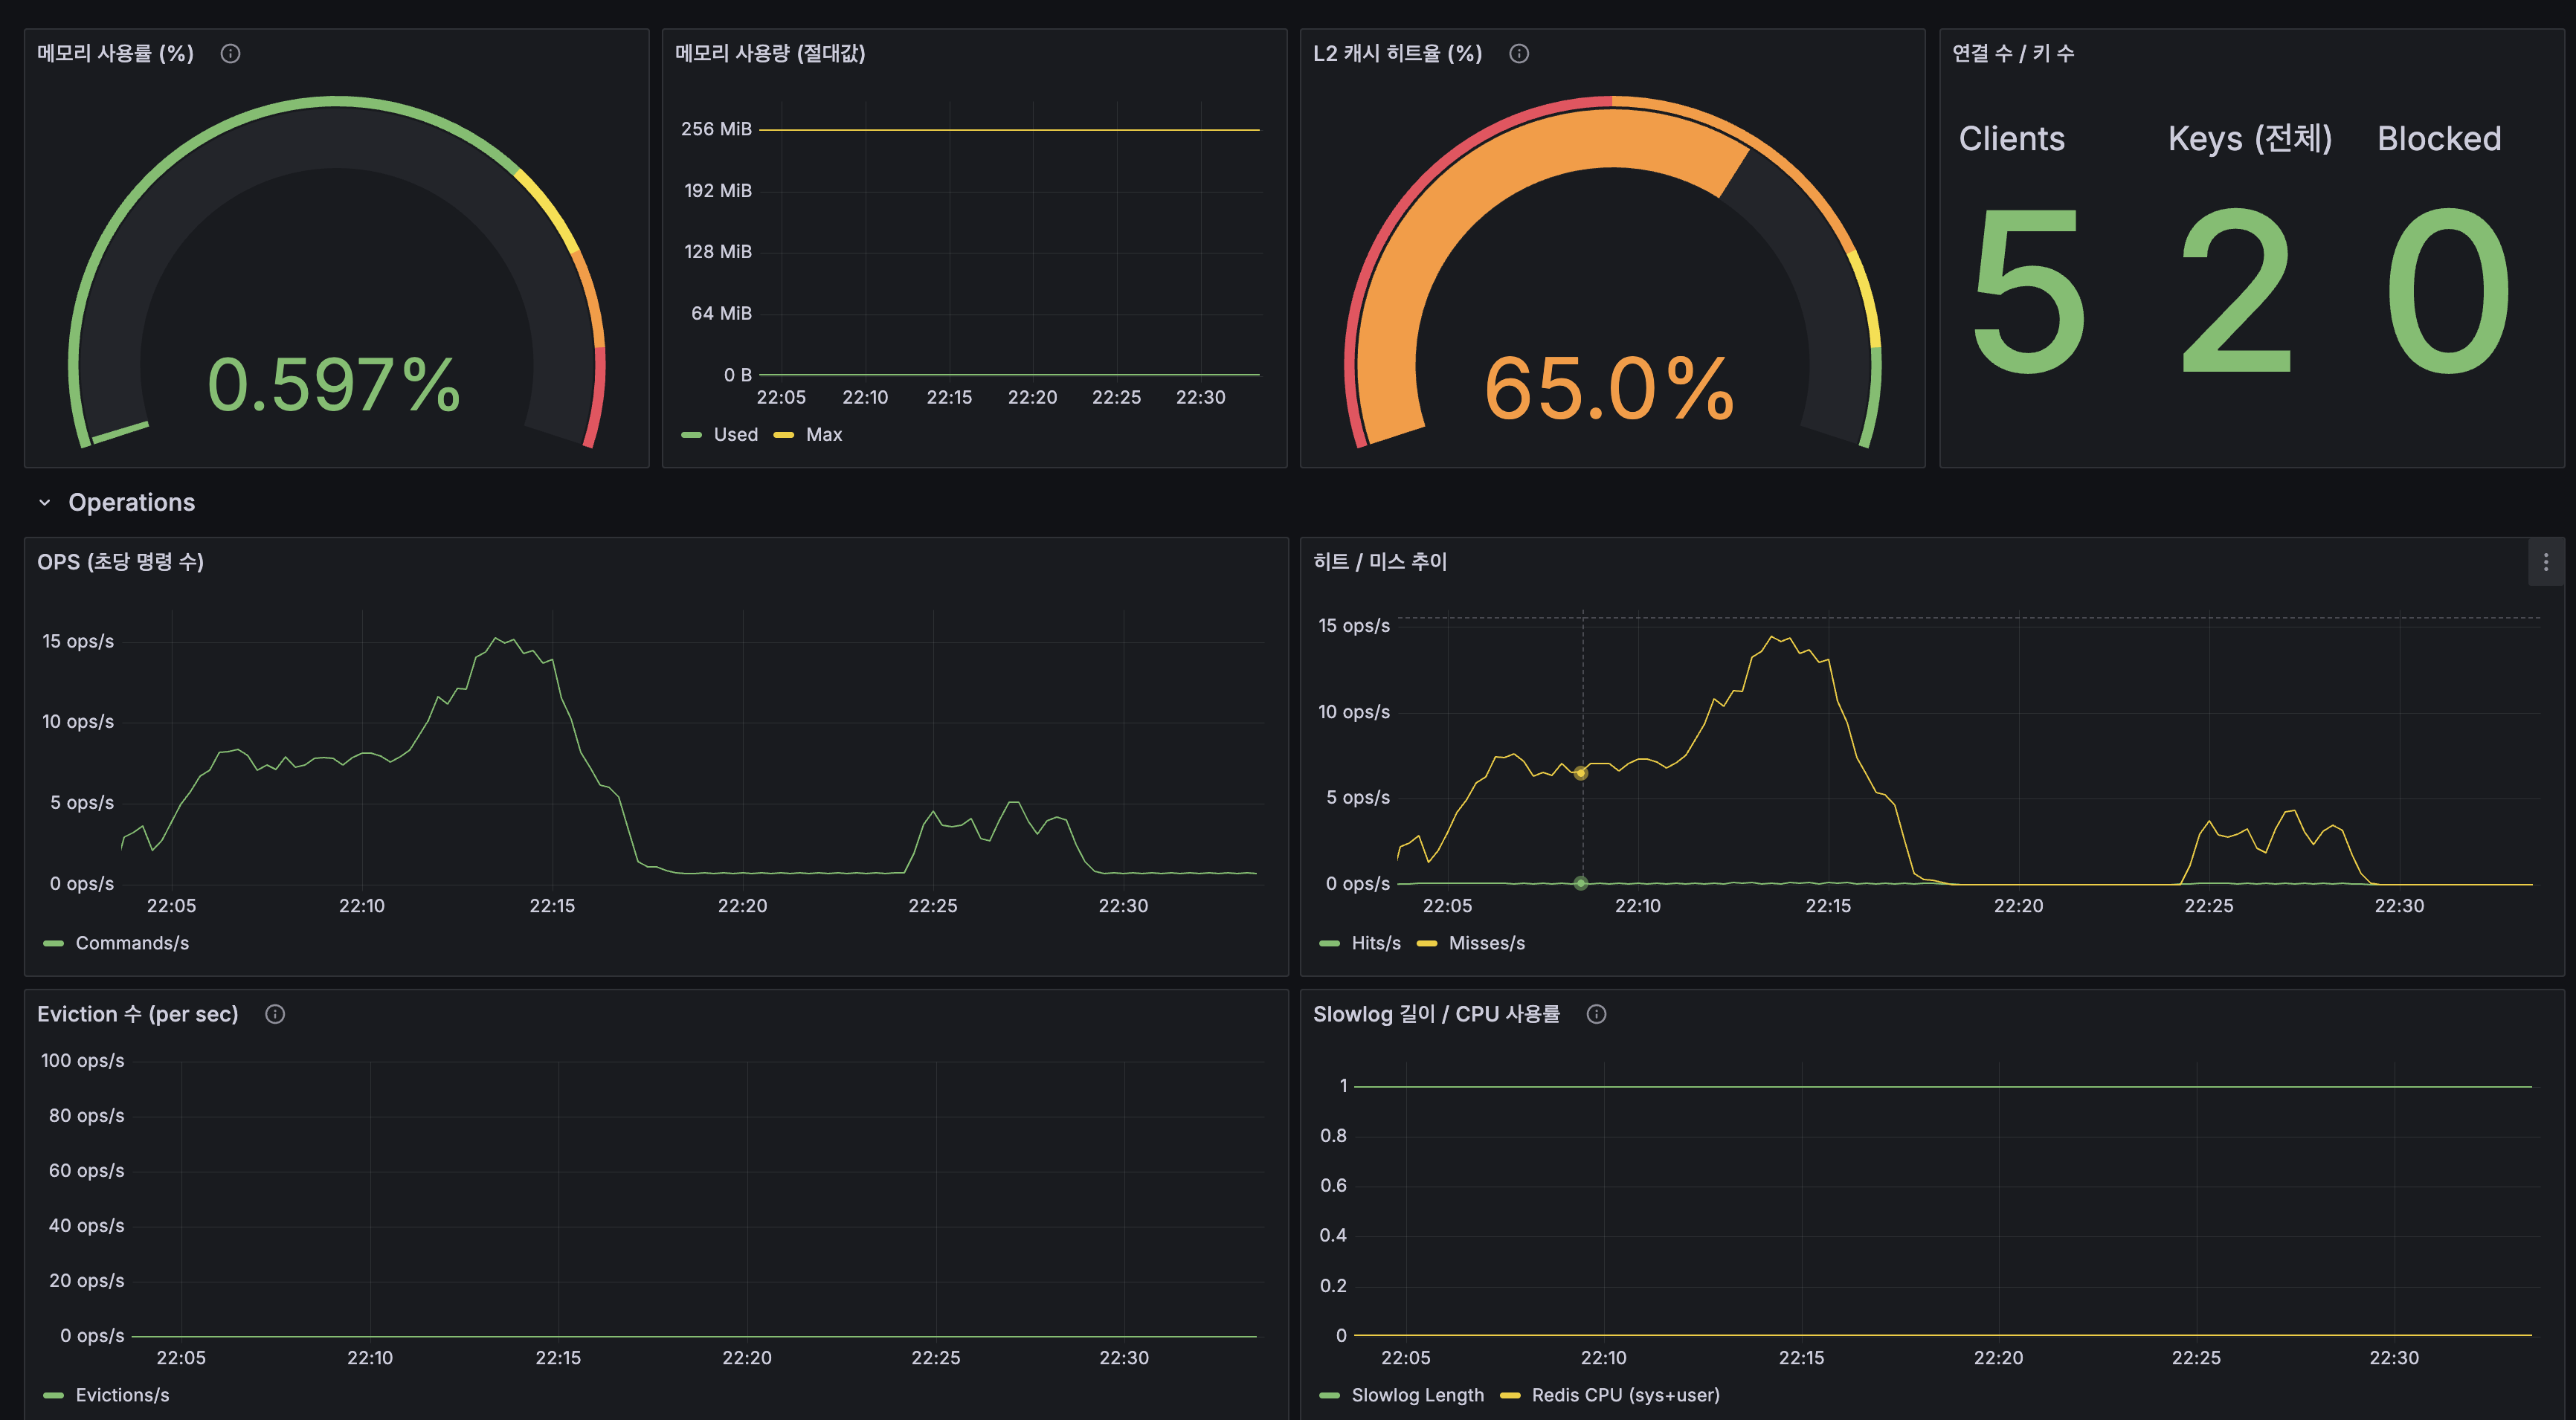Click info icon on Slowlog 길이 panel
Screen dimensions: 2576x1420
coord(1596,1014)
